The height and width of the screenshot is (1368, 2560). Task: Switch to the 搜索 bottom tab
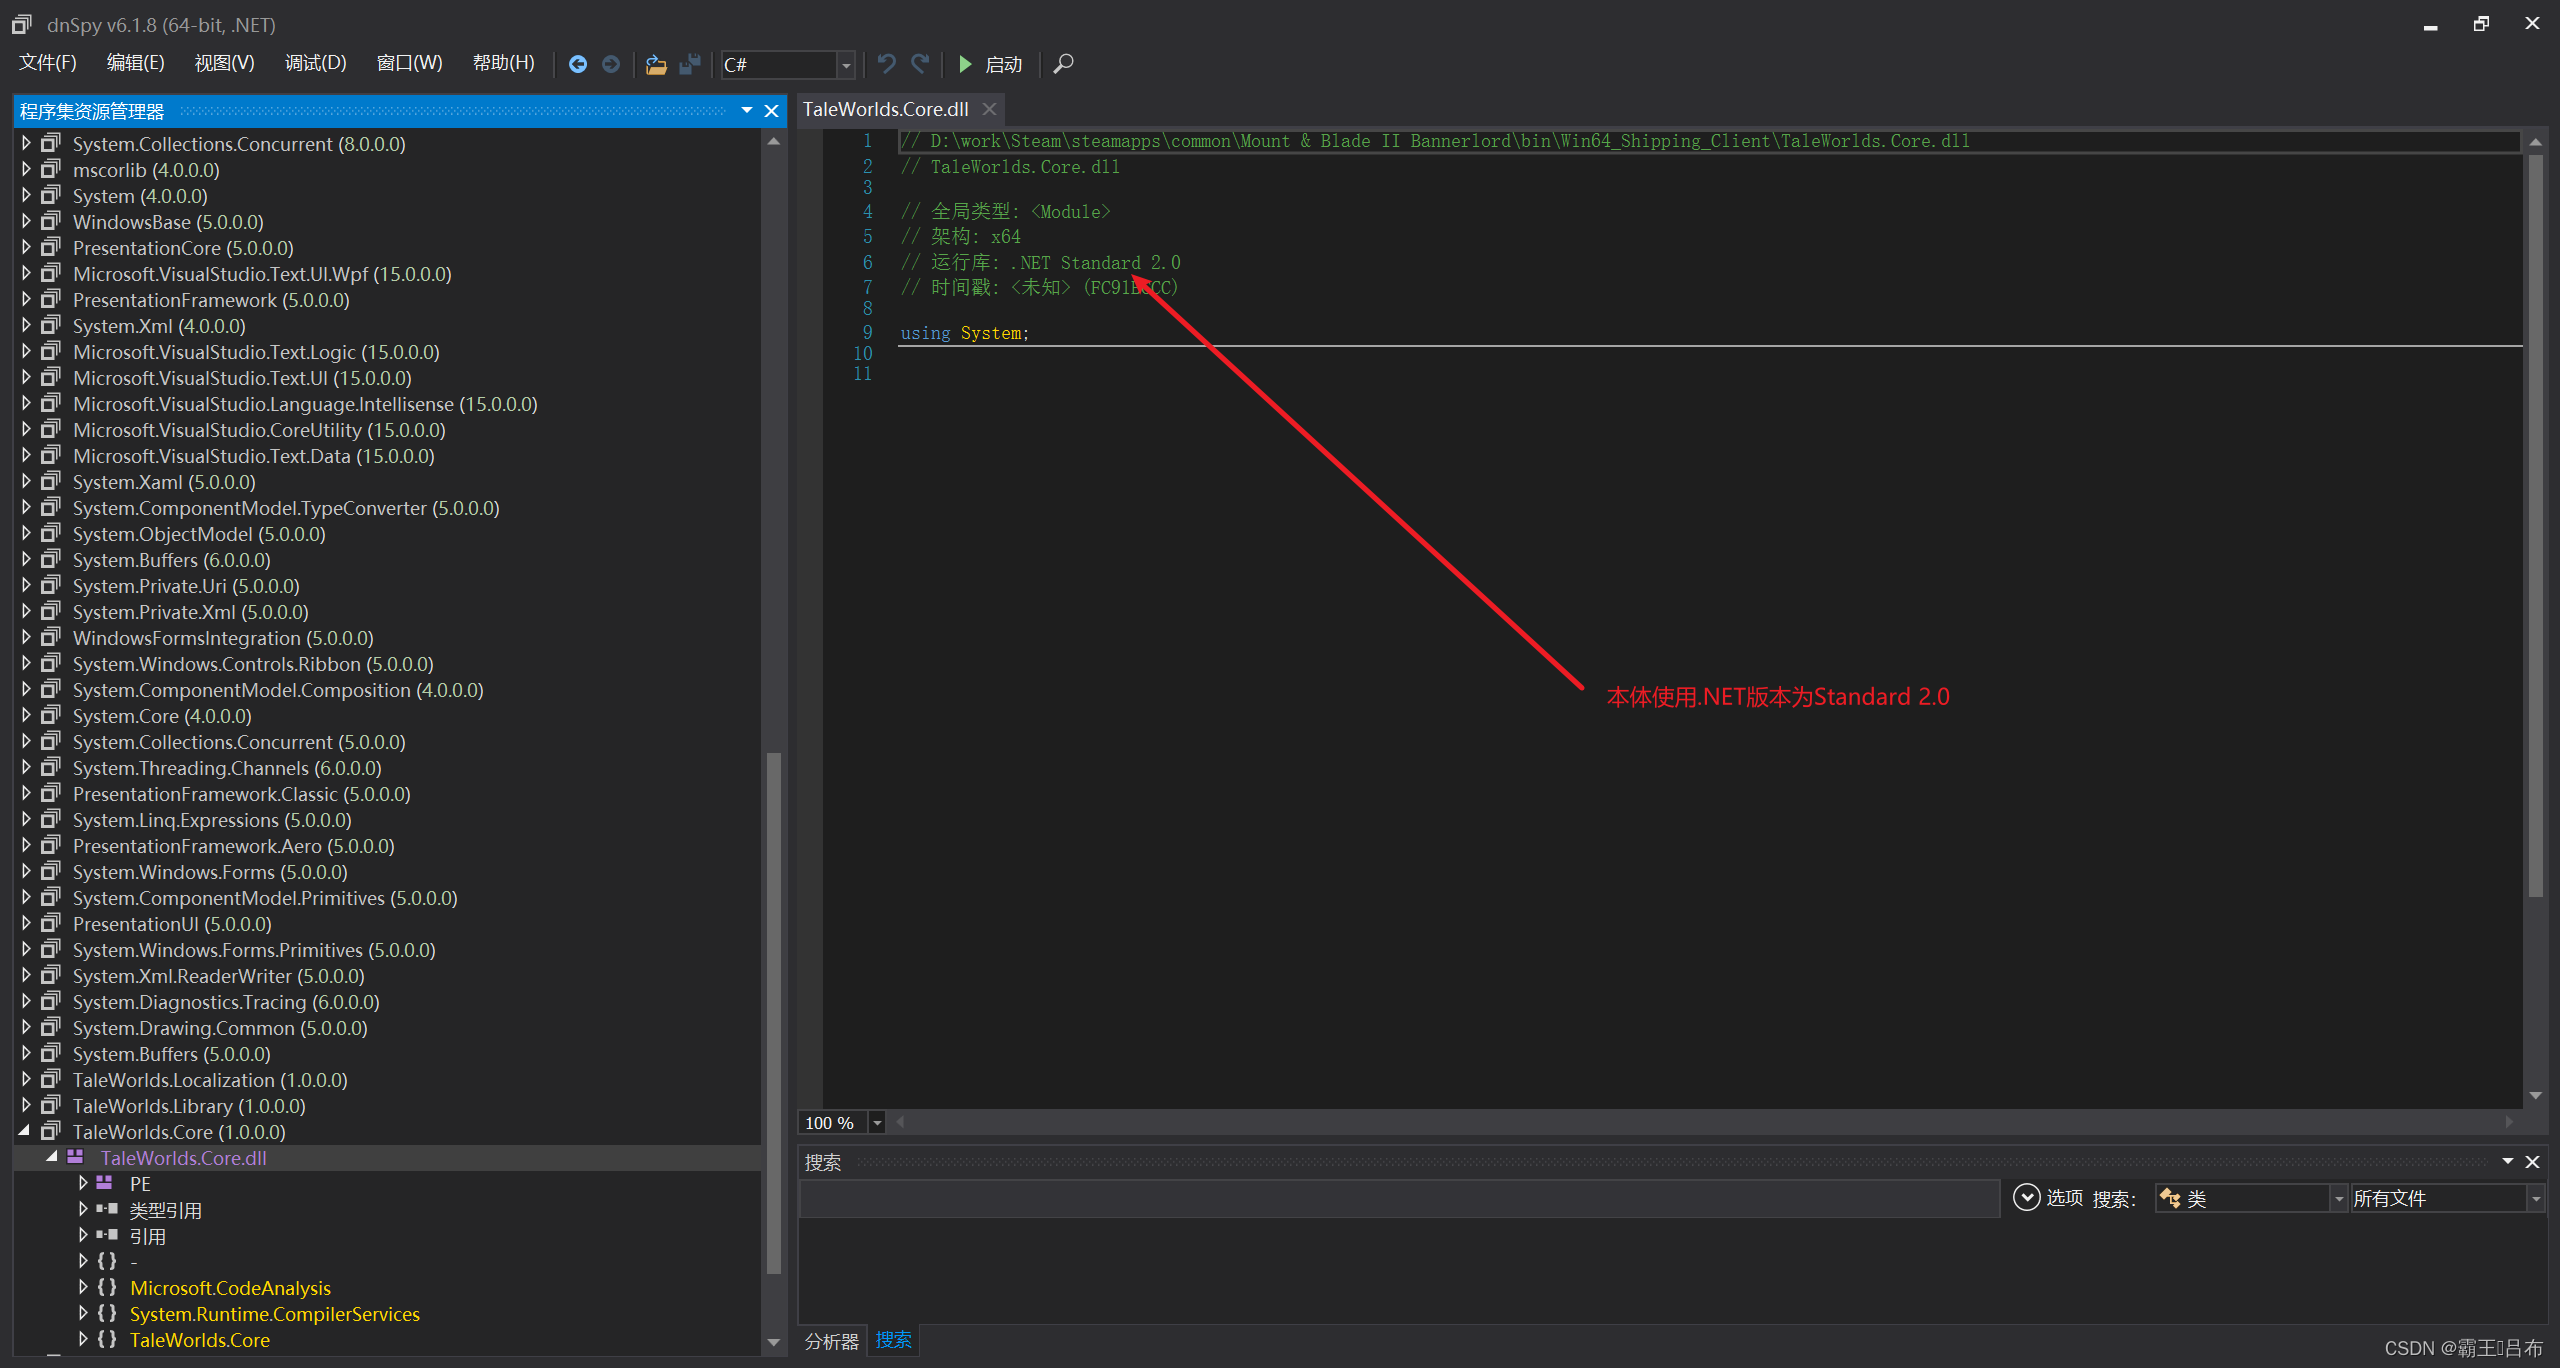[893, 1340]
